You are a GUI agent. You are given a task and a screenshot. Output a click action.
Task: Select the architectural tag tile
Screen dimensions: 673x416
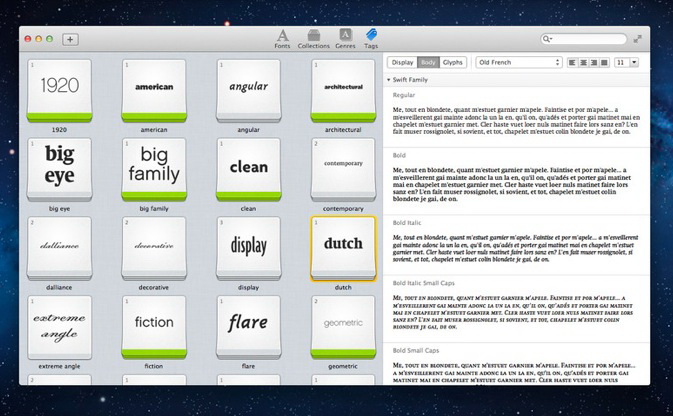[x=343, y=91]
